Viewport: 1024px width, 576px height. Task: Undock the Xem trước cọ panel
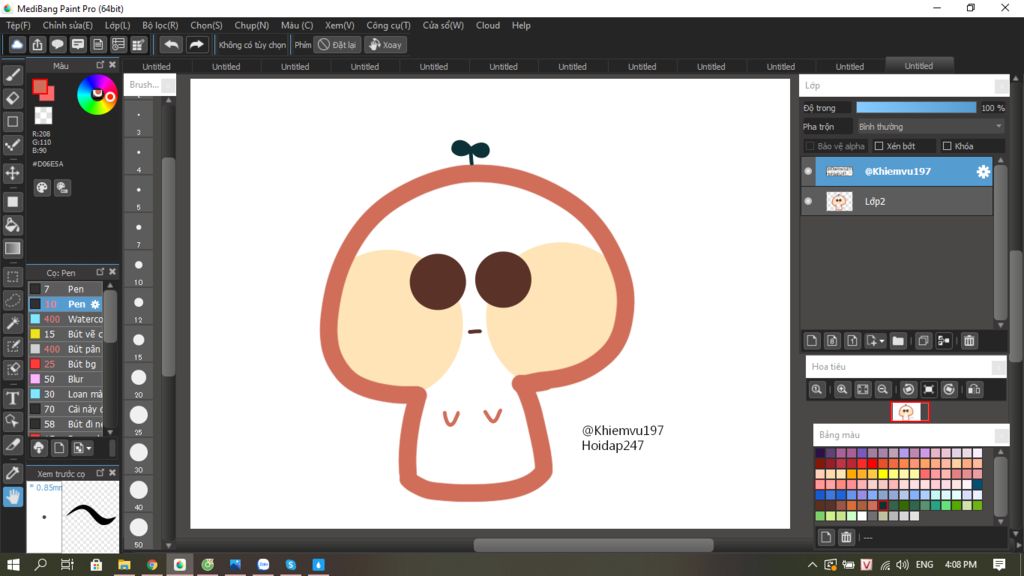(100, 473)
